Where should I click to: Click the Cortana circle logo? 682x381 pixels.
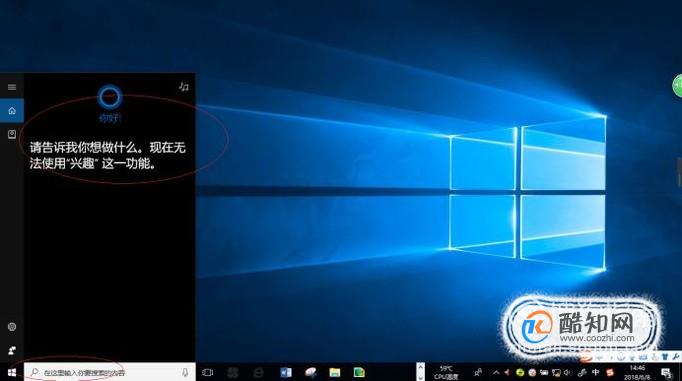(x=109, y=97)
